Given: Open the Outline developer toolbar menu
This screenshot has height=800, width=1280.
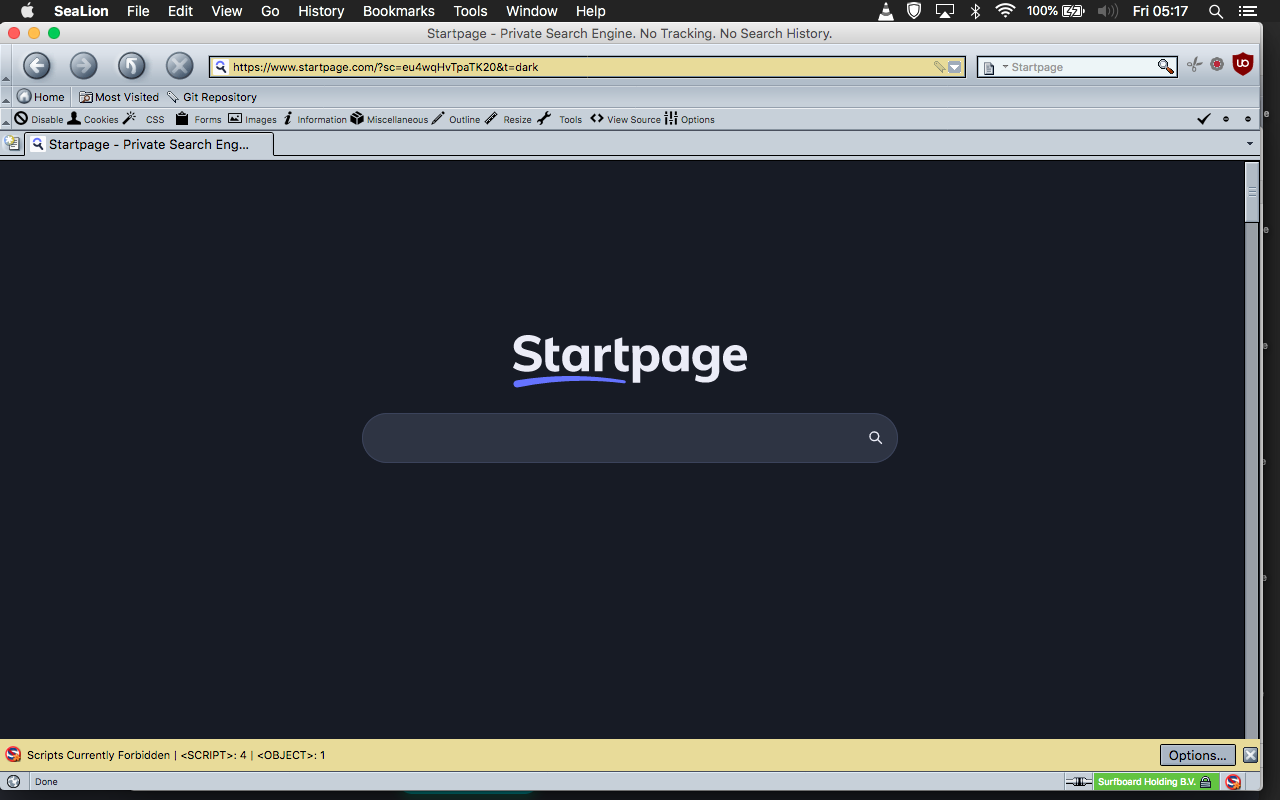Looking at the screenshot, I should tap(456, 119).
